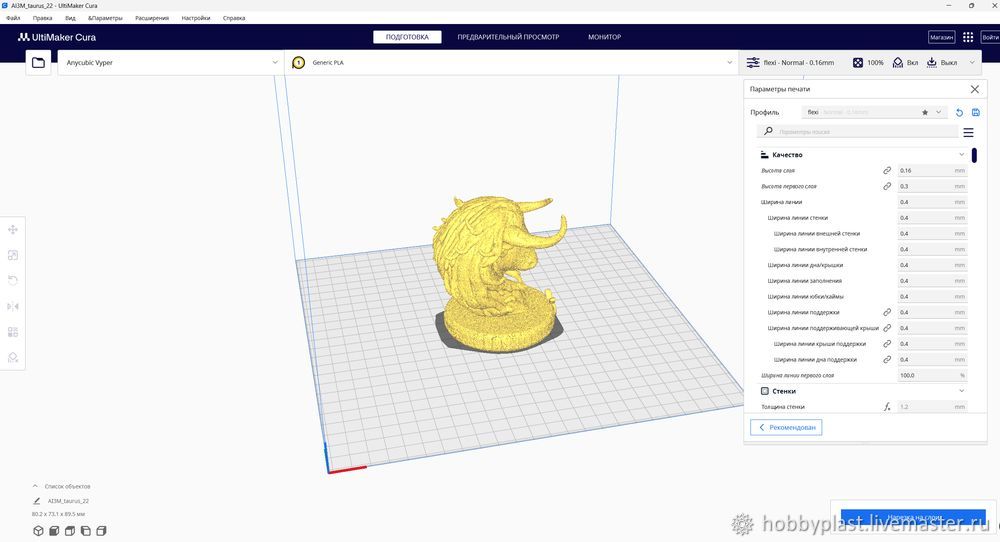Open the flexi profile dropdown
Viewport: 1000px width, 542px height.
874,112
